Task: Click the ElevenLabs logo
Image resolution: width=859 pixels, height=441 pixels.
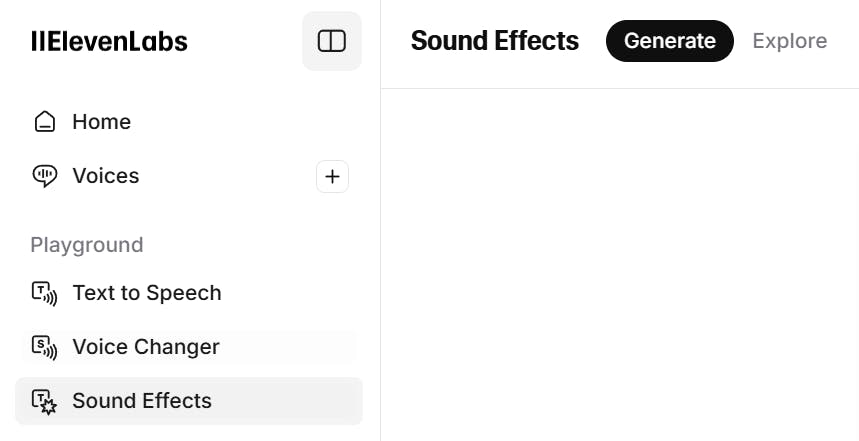Action: [x=109, y=41]
